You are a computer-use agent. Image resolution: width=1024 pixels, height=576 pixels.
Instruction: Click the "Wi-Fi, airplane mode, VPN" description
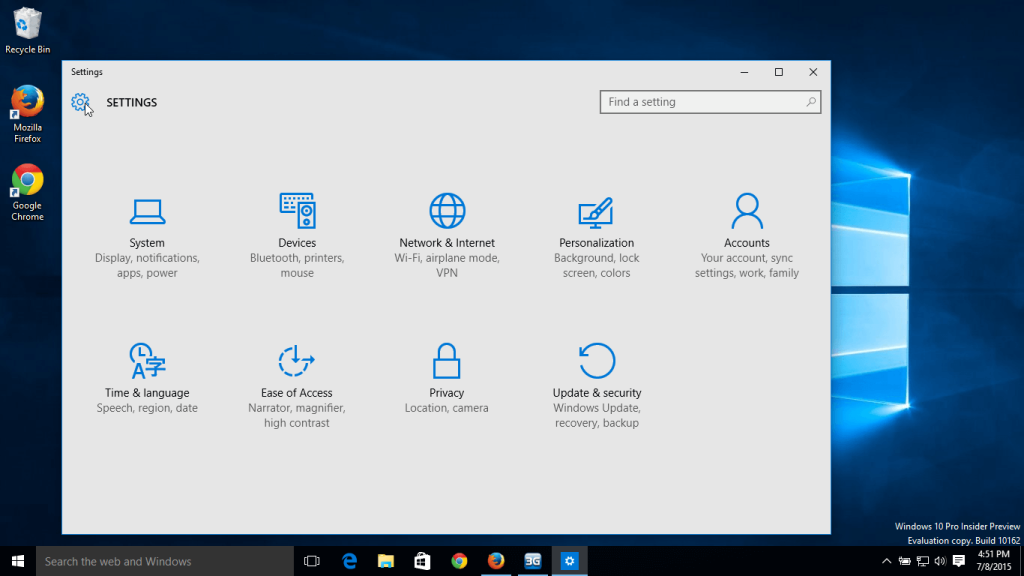pos(447,265)
